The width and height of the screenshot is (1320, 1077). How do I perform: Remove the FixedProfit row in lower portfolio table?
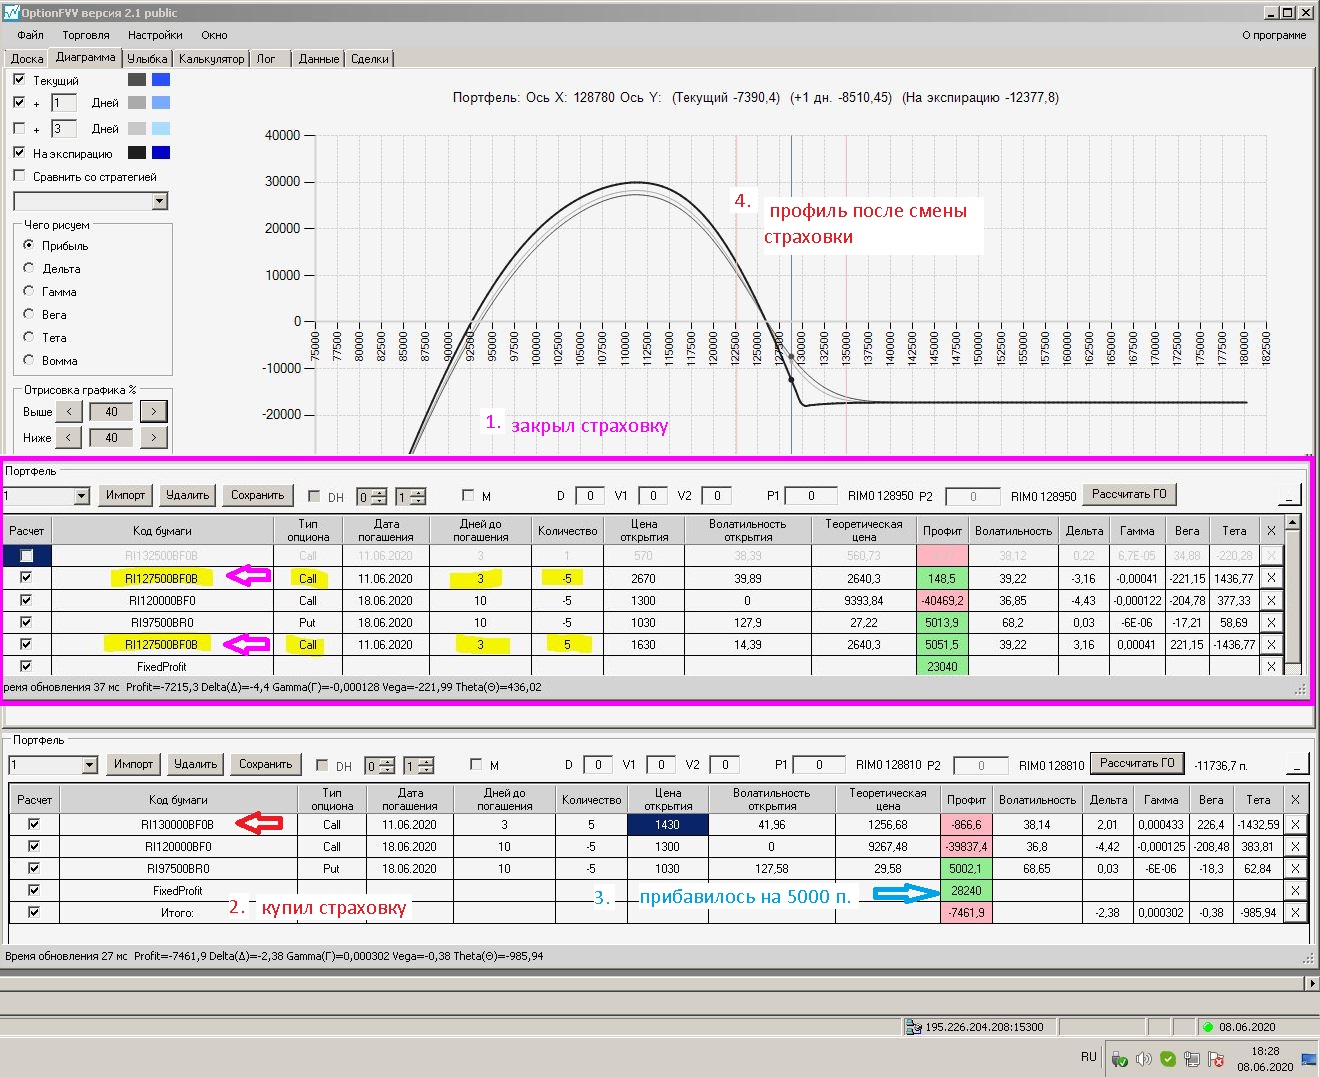pyautogui.click(x=1295, y=890)
